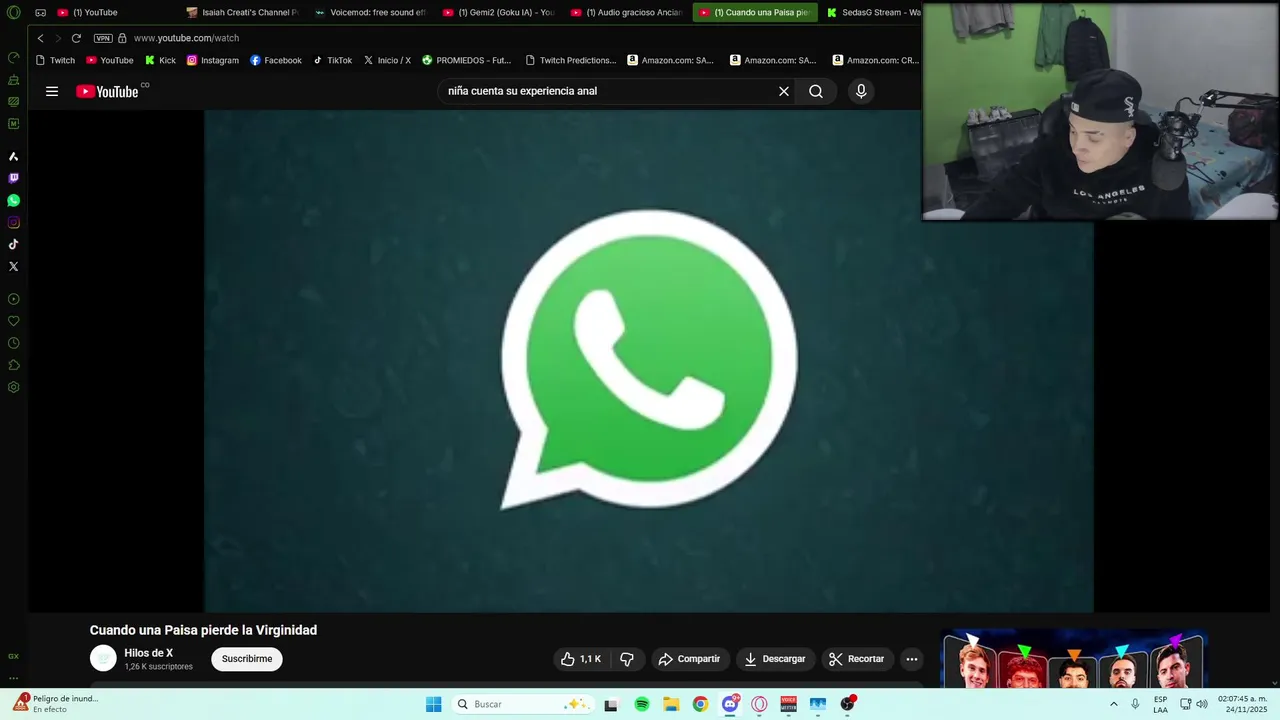This screenshot has width=1280, height=720.
Task: Open more actions three-dot menu
Action: tap(911, 659)
